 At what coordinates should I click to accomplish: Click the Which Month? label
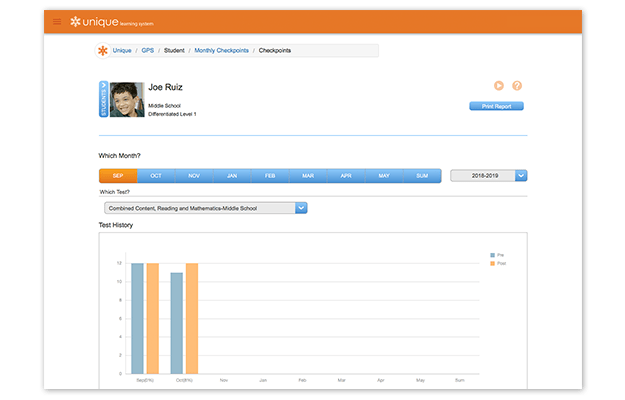pos(119,156)
